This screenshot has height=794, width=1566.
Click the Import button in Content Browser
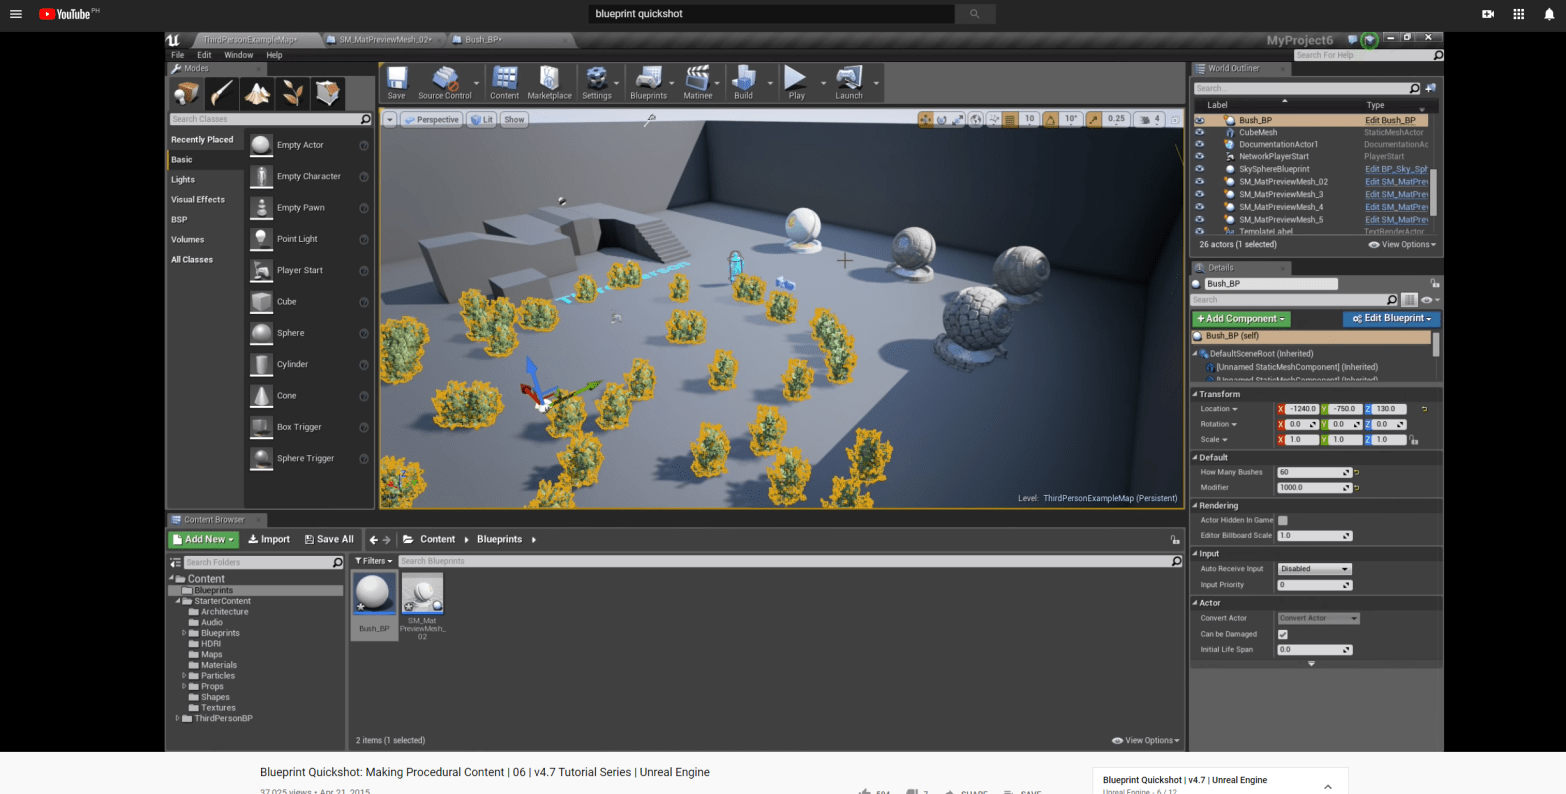click(269, 539)
